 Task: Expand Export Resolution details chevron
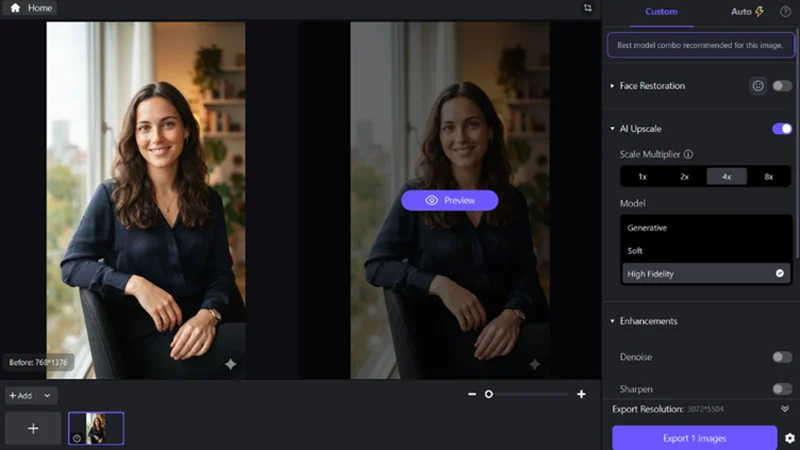tap(785, 409)
